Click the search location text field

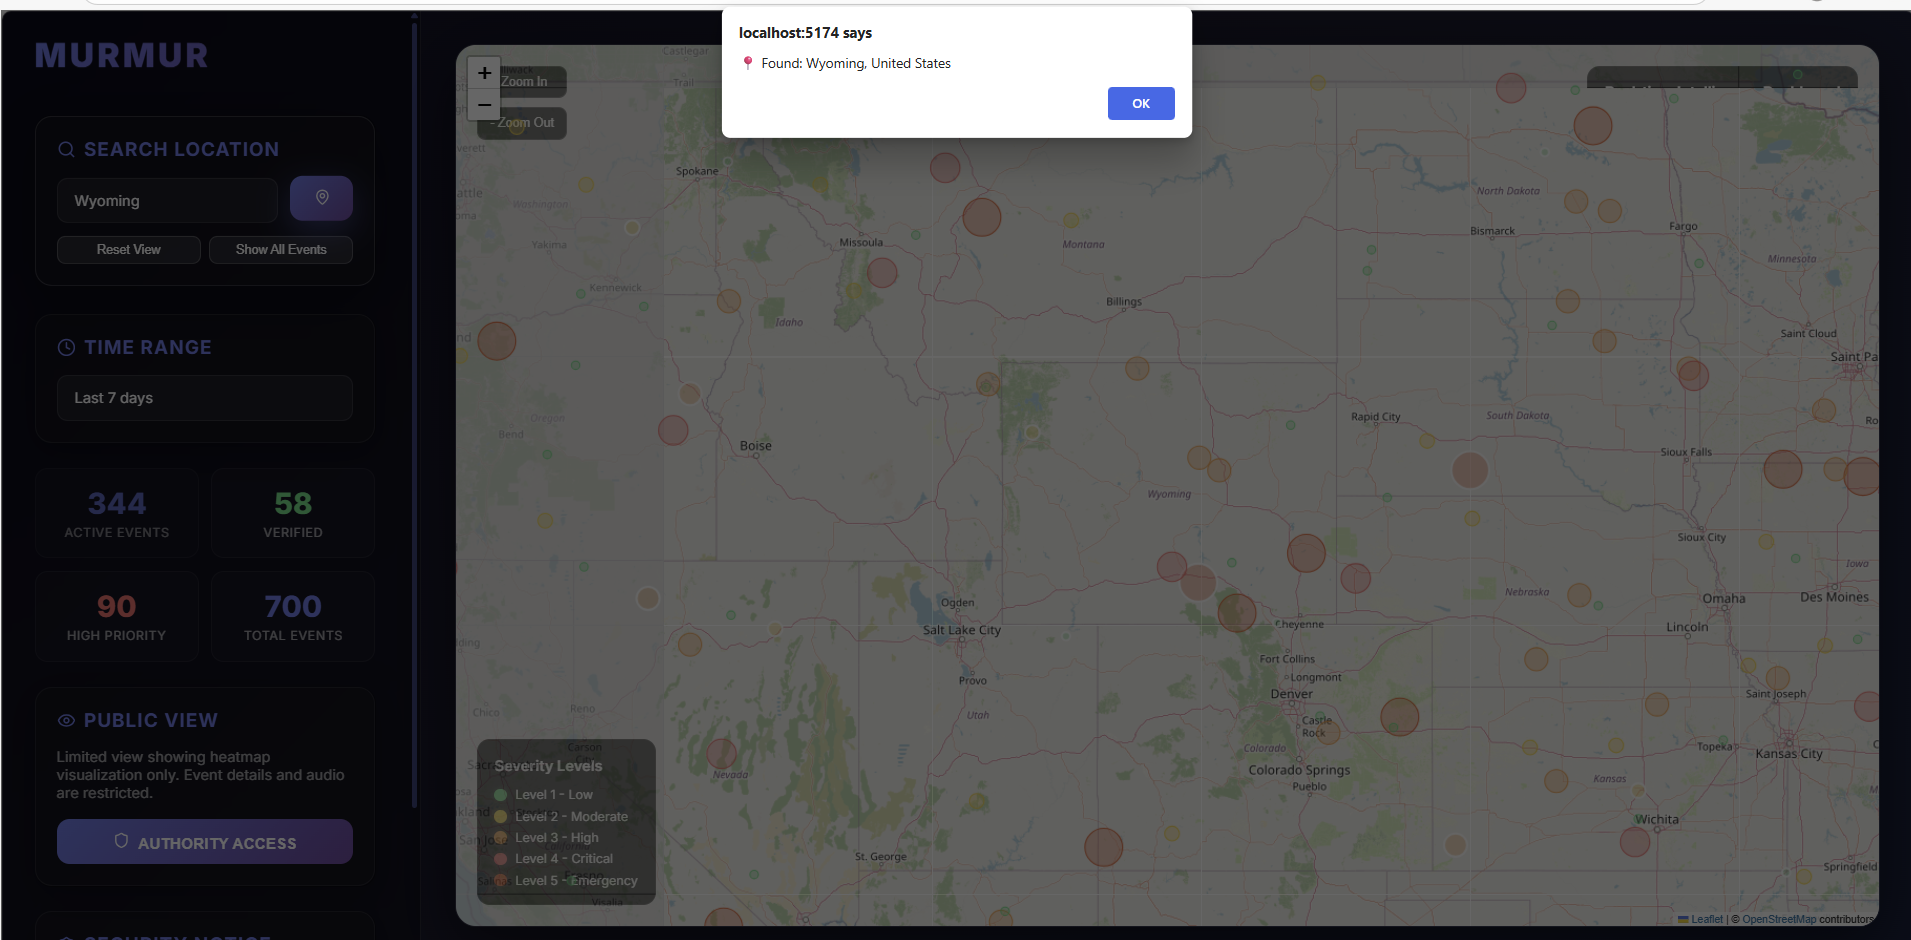pos(167,200)
